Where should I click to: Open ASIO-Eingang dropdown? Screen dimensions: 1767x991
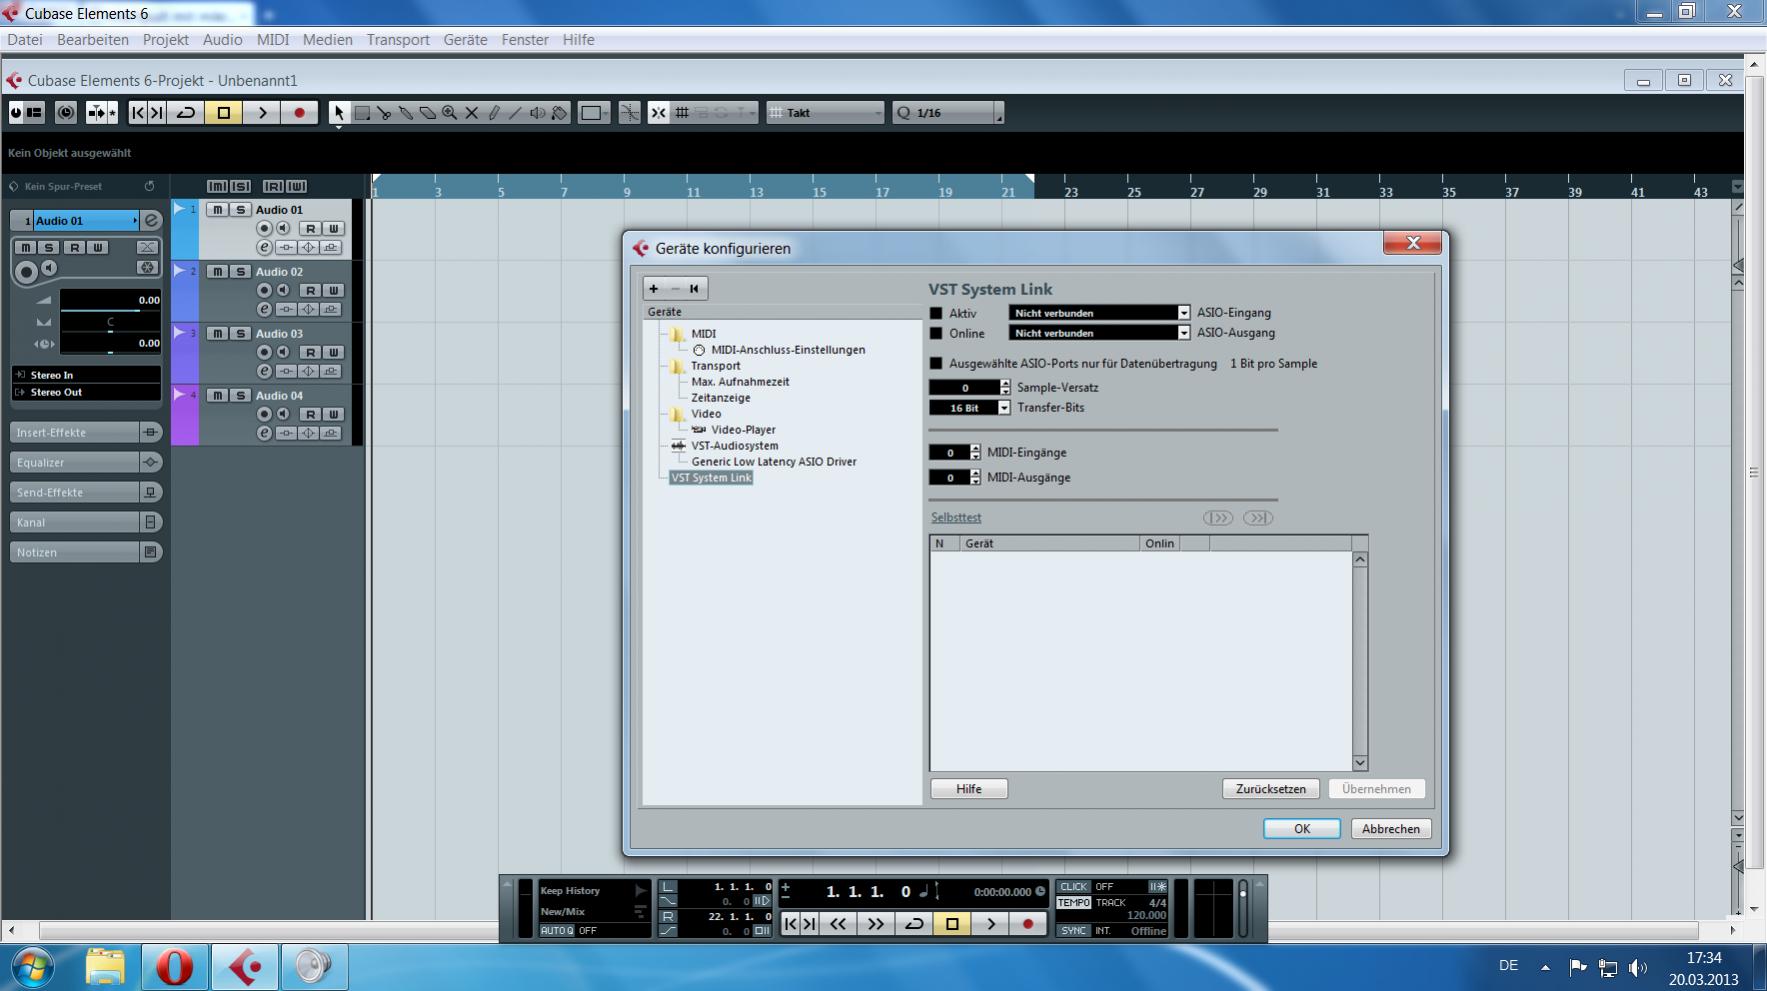(1100, 313)
